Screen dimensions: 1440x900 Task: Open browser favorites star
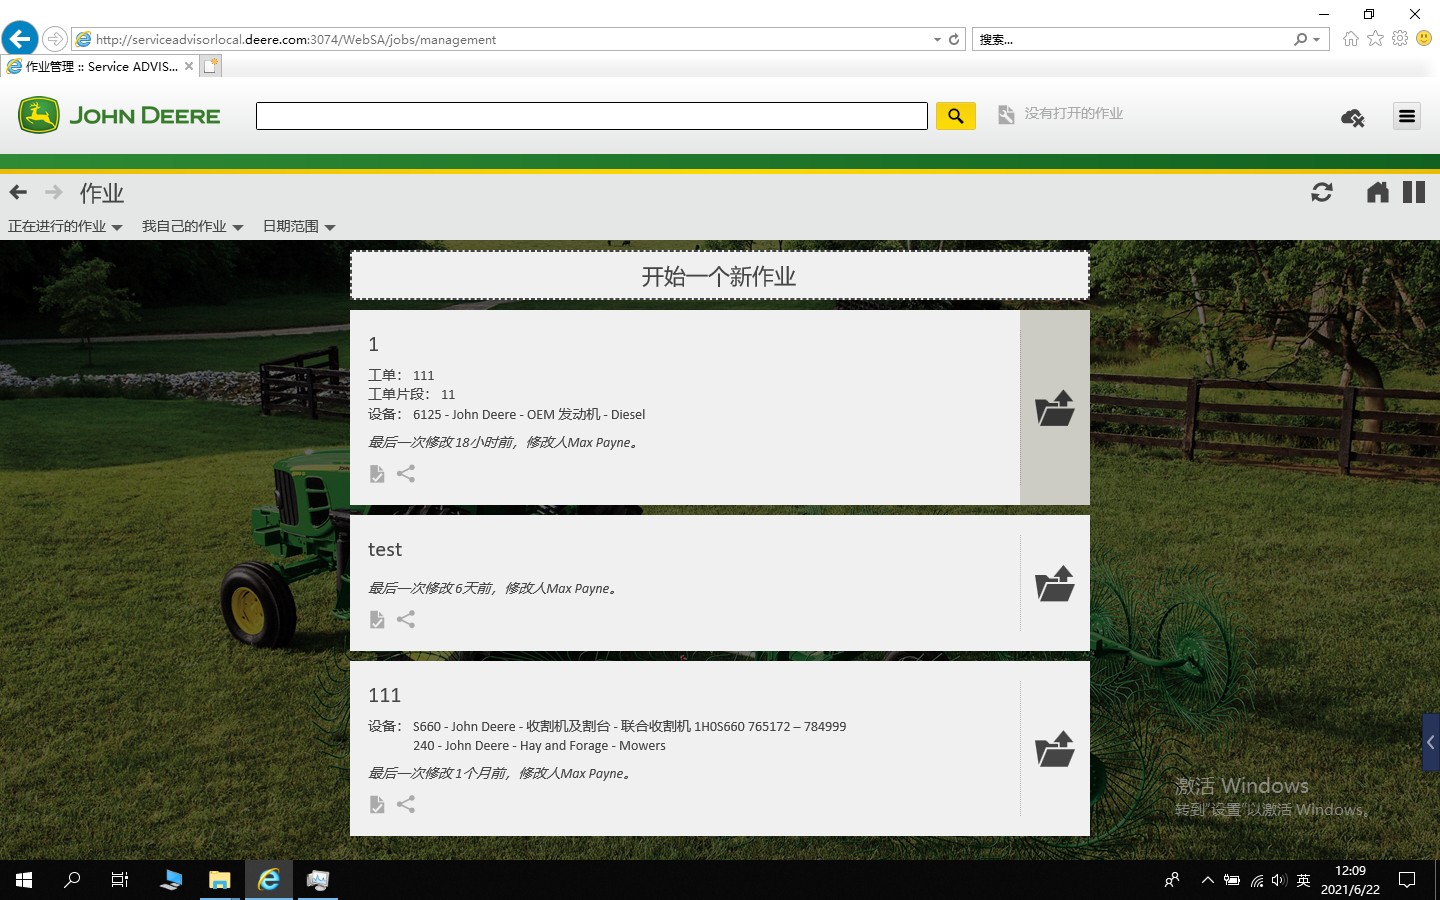(x=1376, y=38)
